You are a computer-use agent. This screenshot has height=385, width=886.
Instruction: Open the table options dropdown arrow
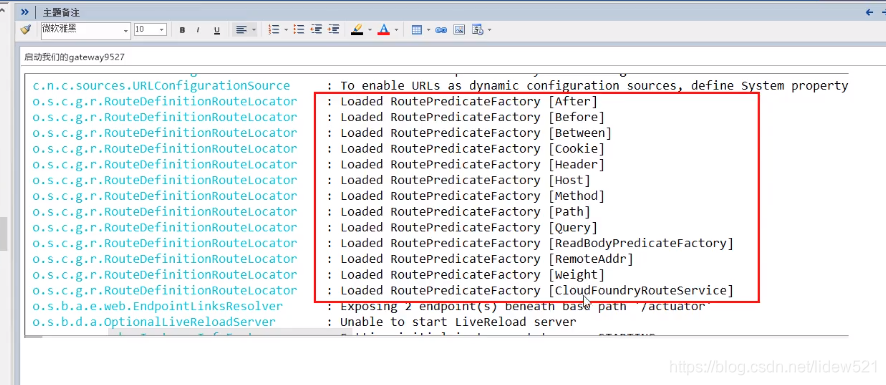429,30
